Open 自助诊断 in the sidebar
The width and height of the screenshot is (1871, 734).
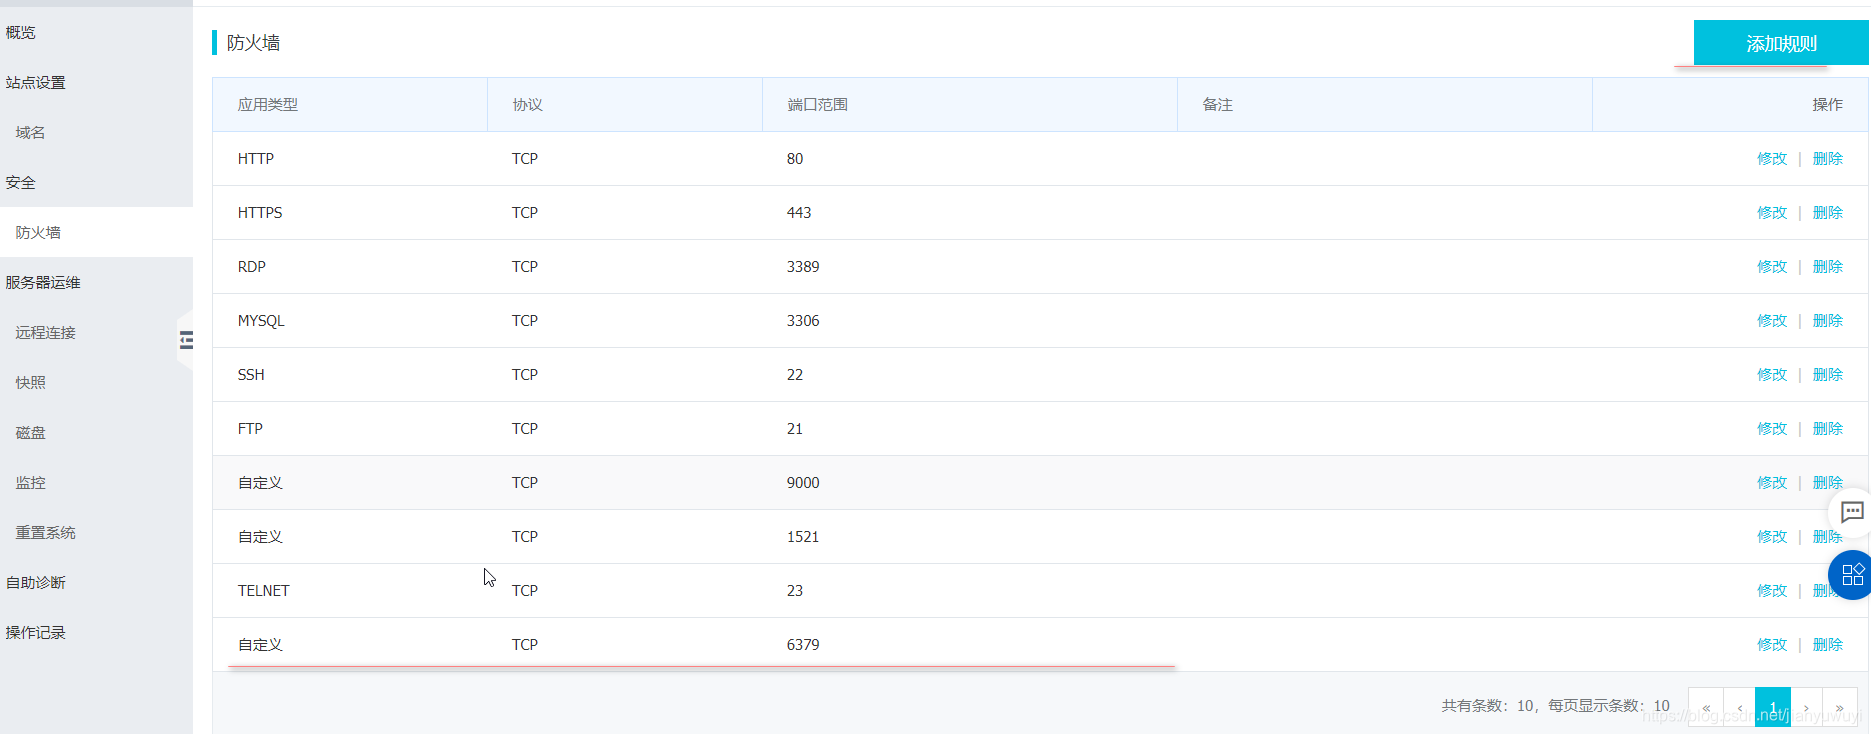[36, 582]
